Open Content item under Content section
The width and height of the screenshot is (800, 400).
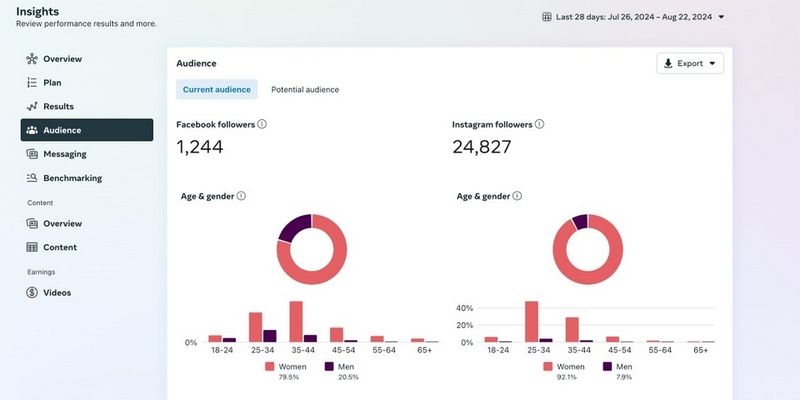[x=60, y=247]
